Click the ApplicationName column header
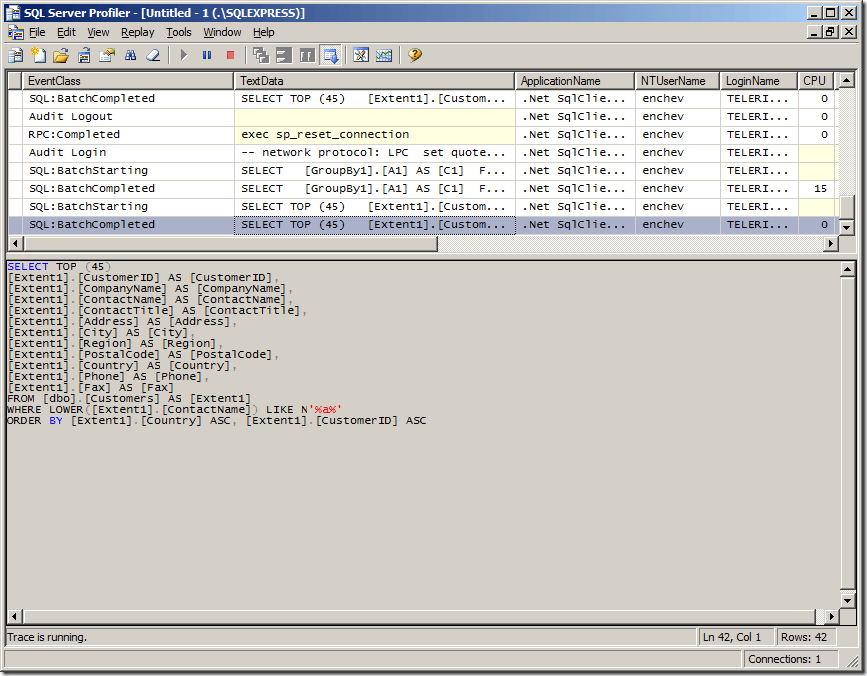The height and width of the screenshot is (676, 867). pyautogui.click(x=575, y=81)
